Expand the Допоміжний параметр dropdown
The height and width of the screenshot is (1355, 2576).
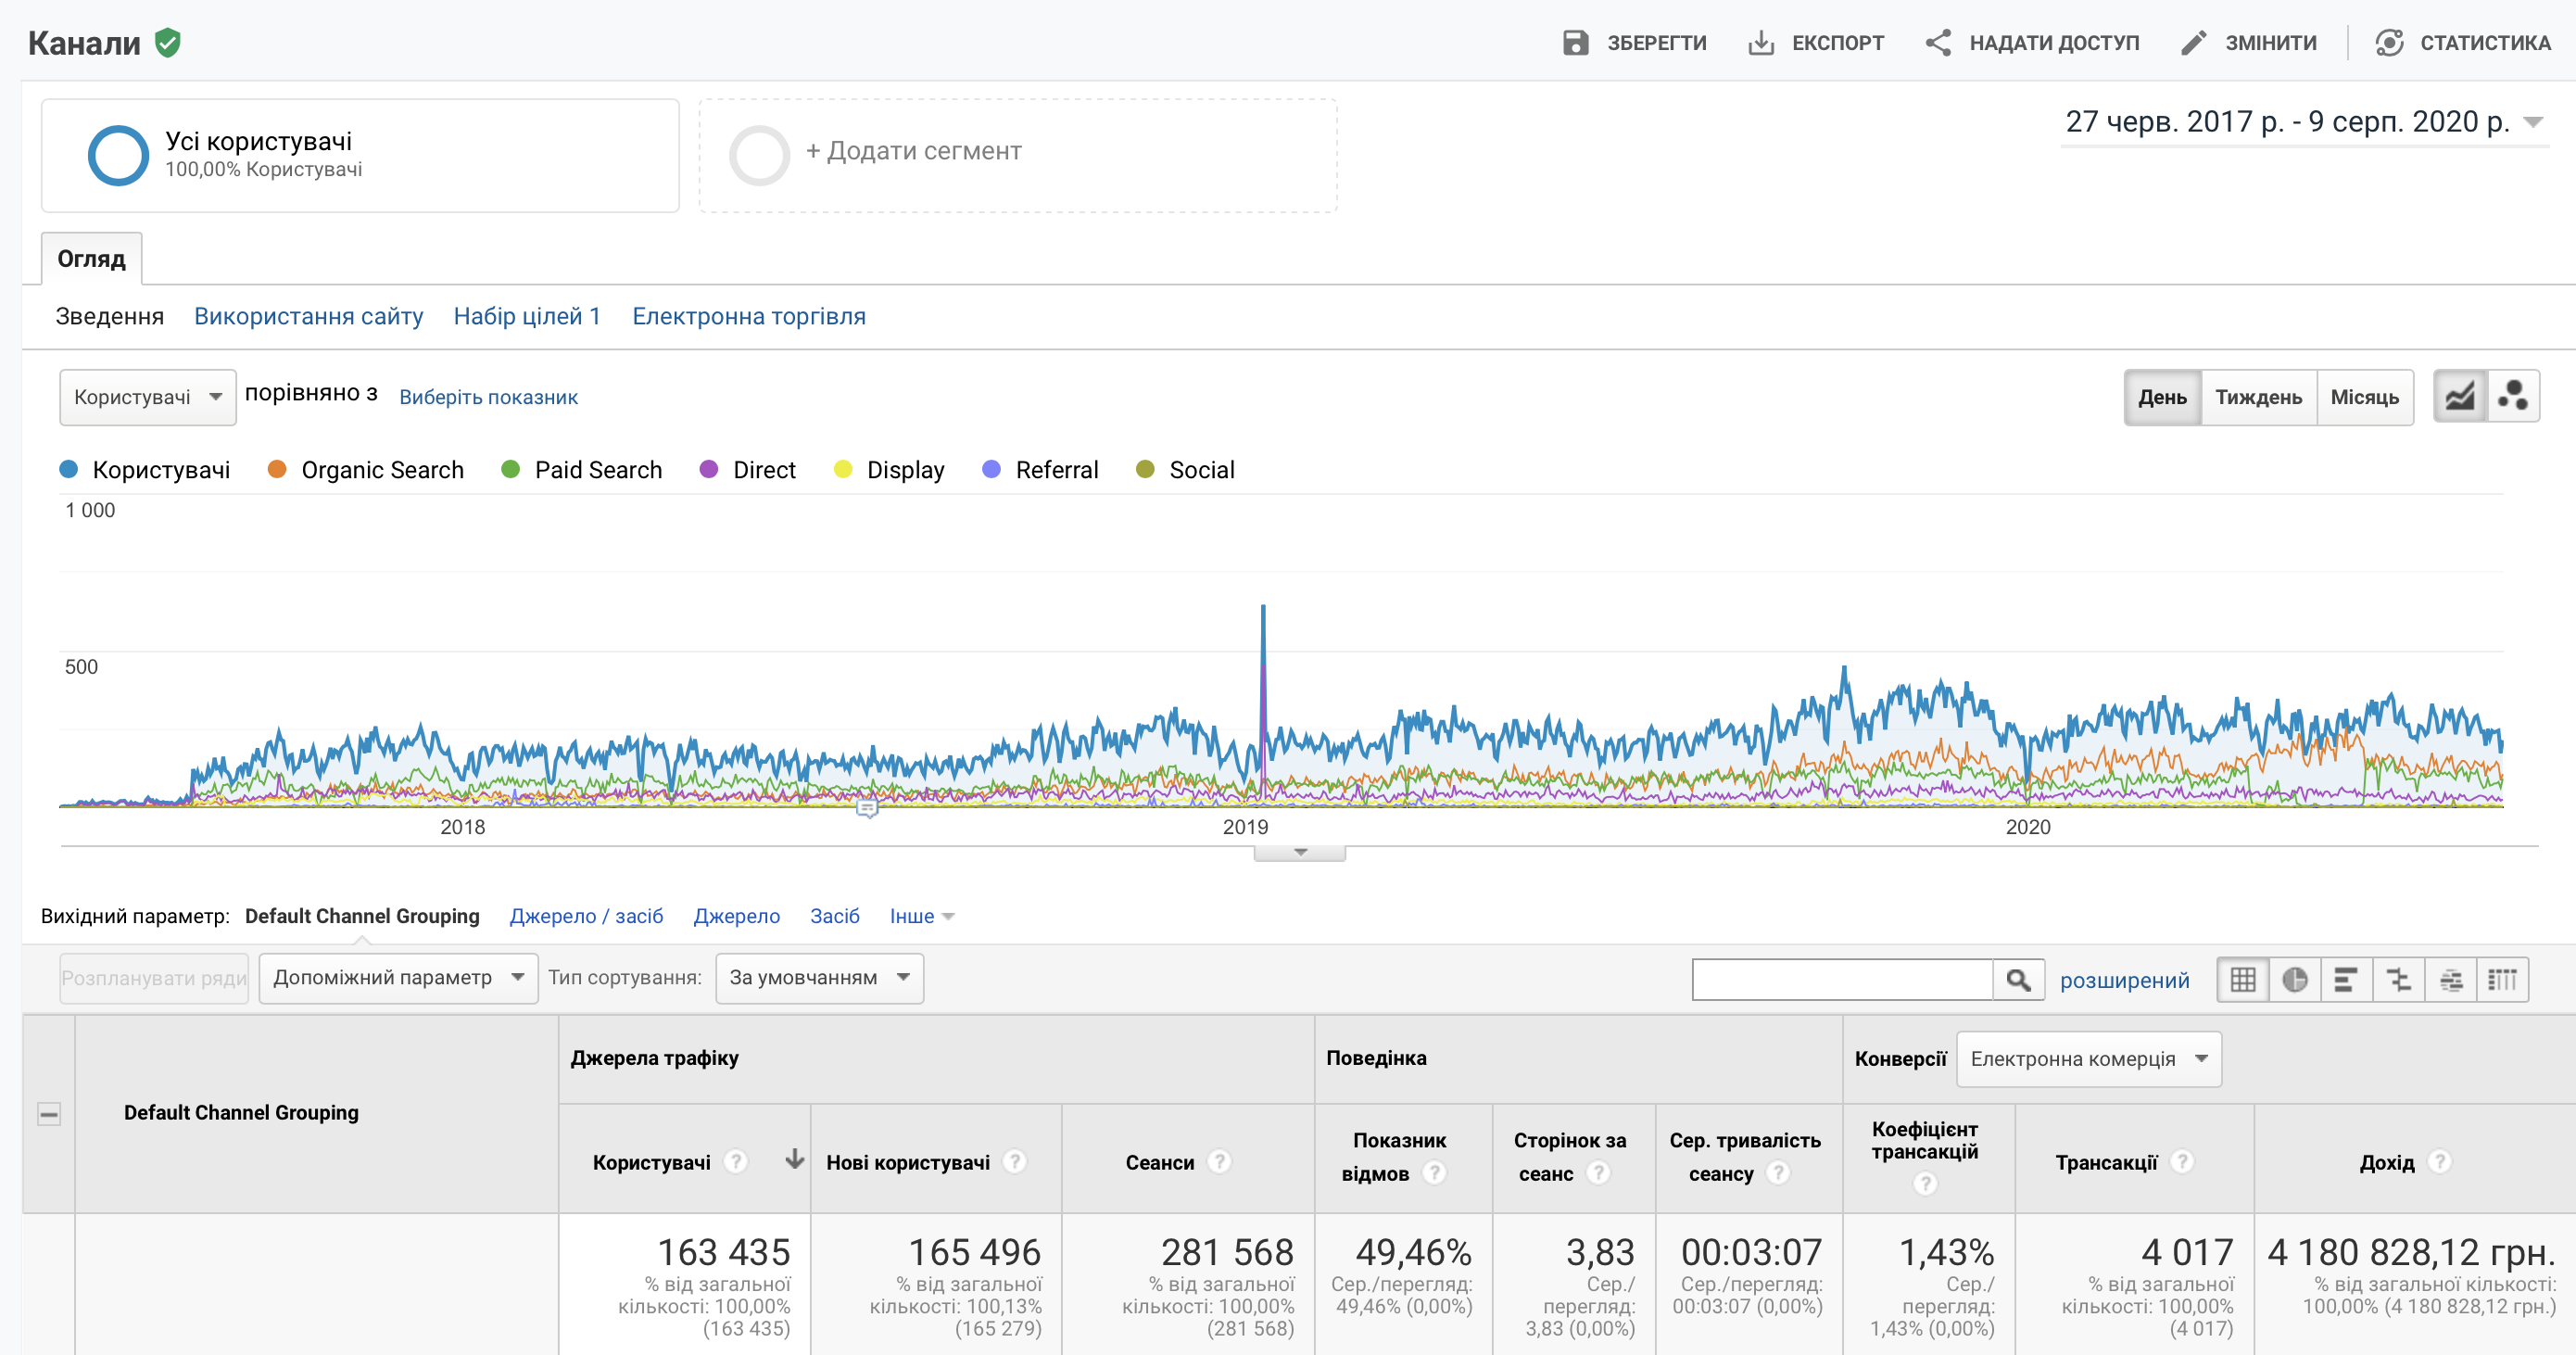[398, 977]
